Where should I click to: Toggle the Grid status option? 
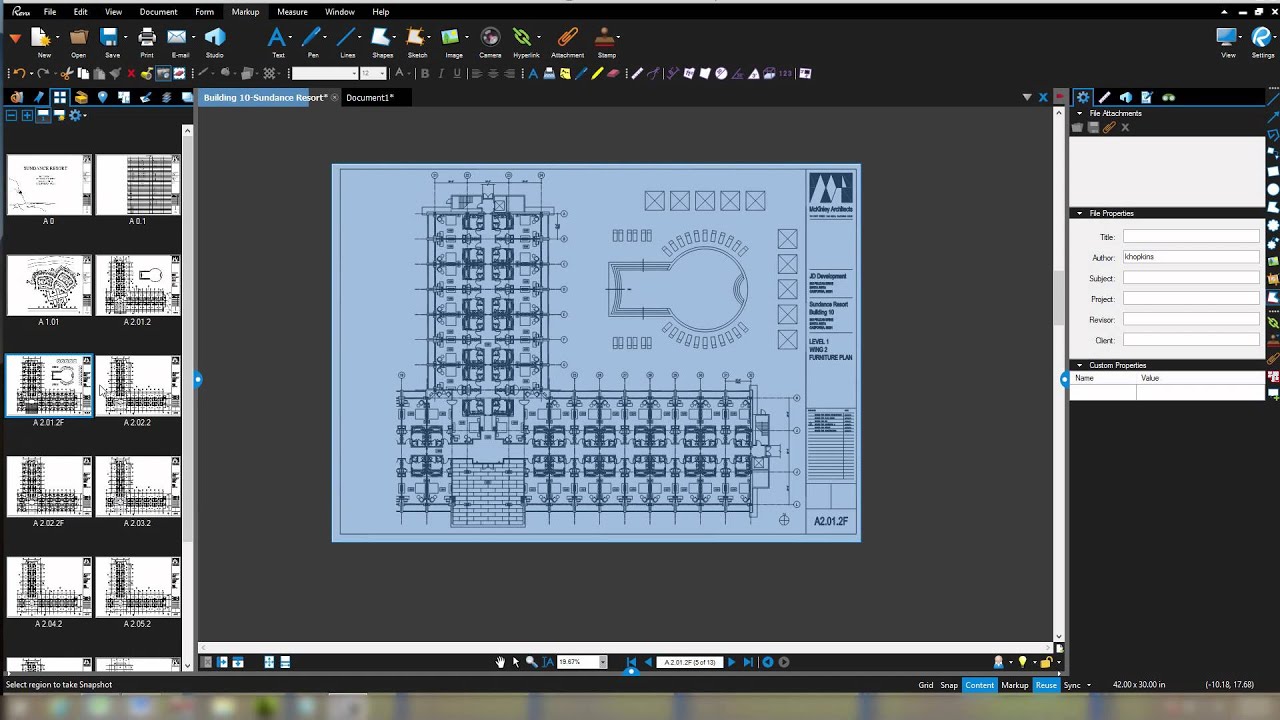926,685
